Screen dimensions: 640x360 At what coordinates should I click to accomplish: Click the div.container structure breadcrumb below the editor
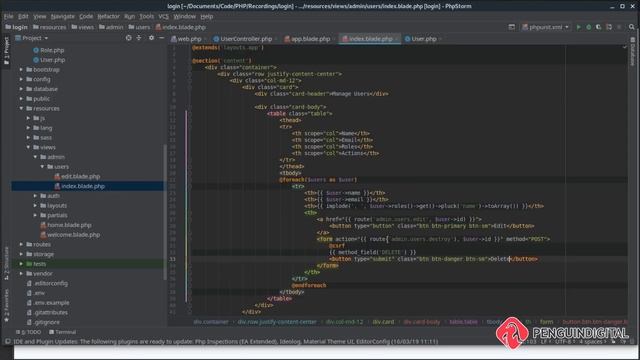pyautogui.click(x=211, y=322)
